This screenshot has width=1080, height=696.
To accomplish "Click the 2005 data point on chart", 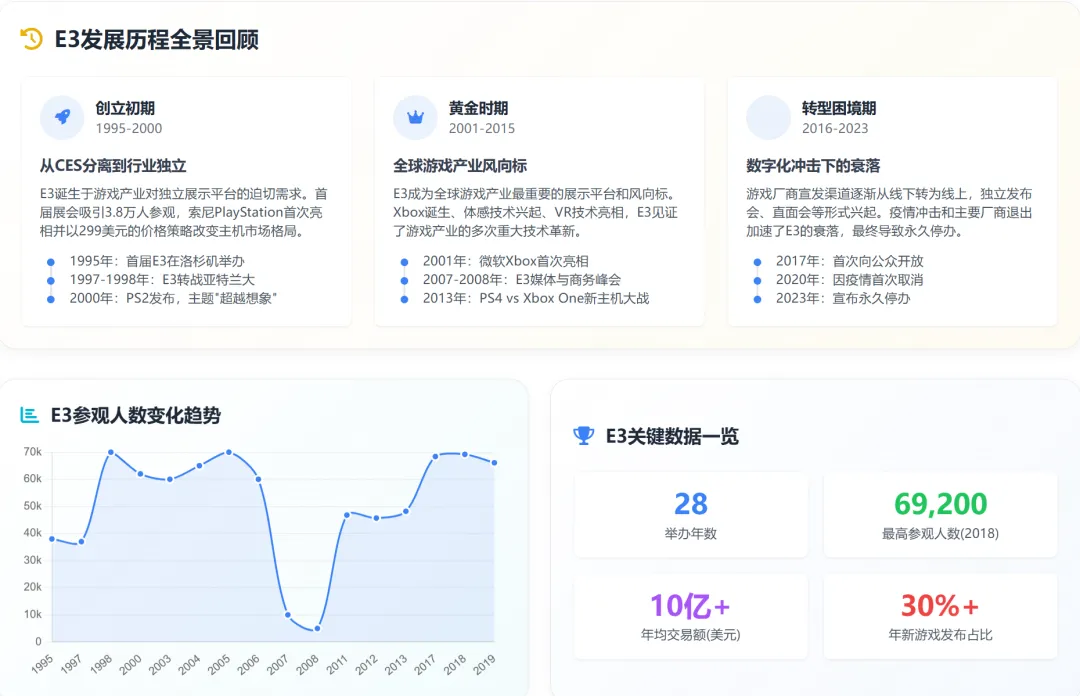I will tap(229, 452).
